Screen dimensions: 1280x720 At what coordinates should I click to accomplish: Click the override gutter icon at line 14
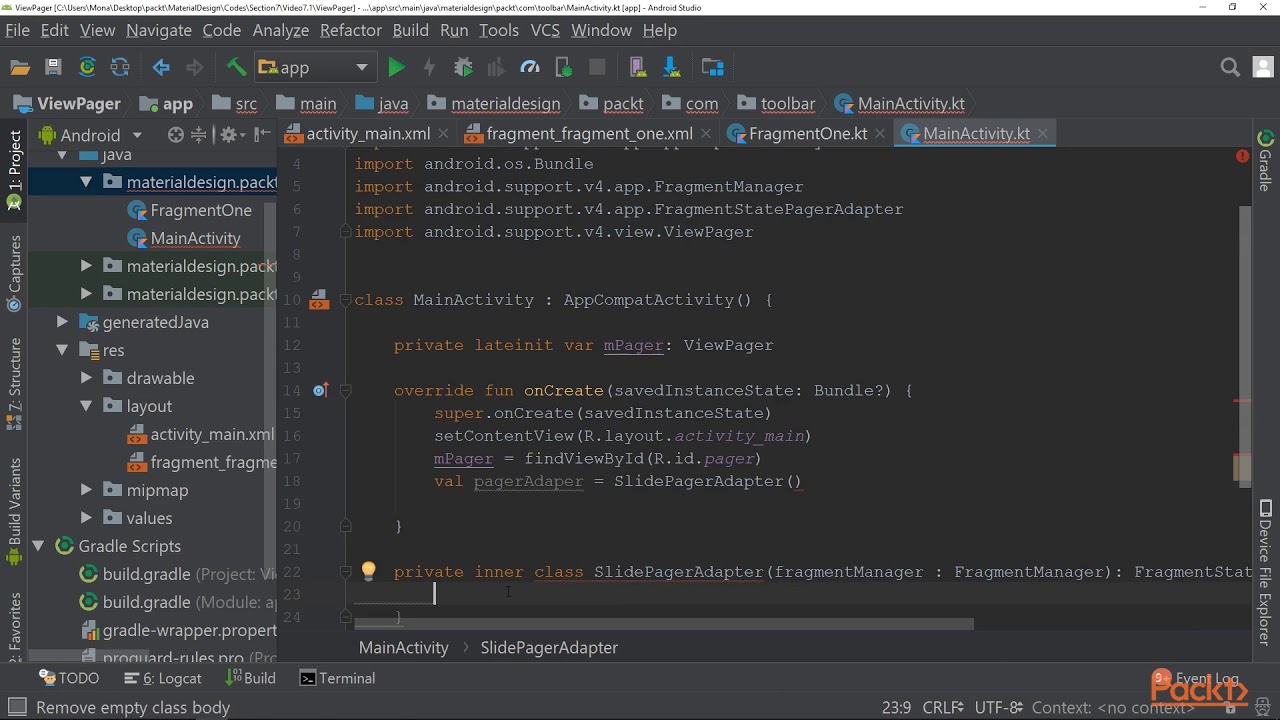point(320,390)
